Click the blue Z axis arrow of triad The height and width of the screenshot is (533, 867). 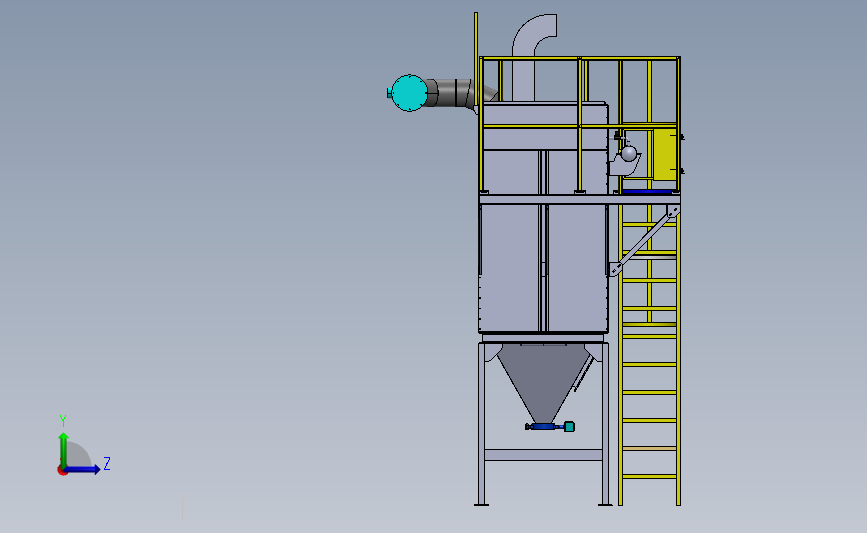[82, 470]
